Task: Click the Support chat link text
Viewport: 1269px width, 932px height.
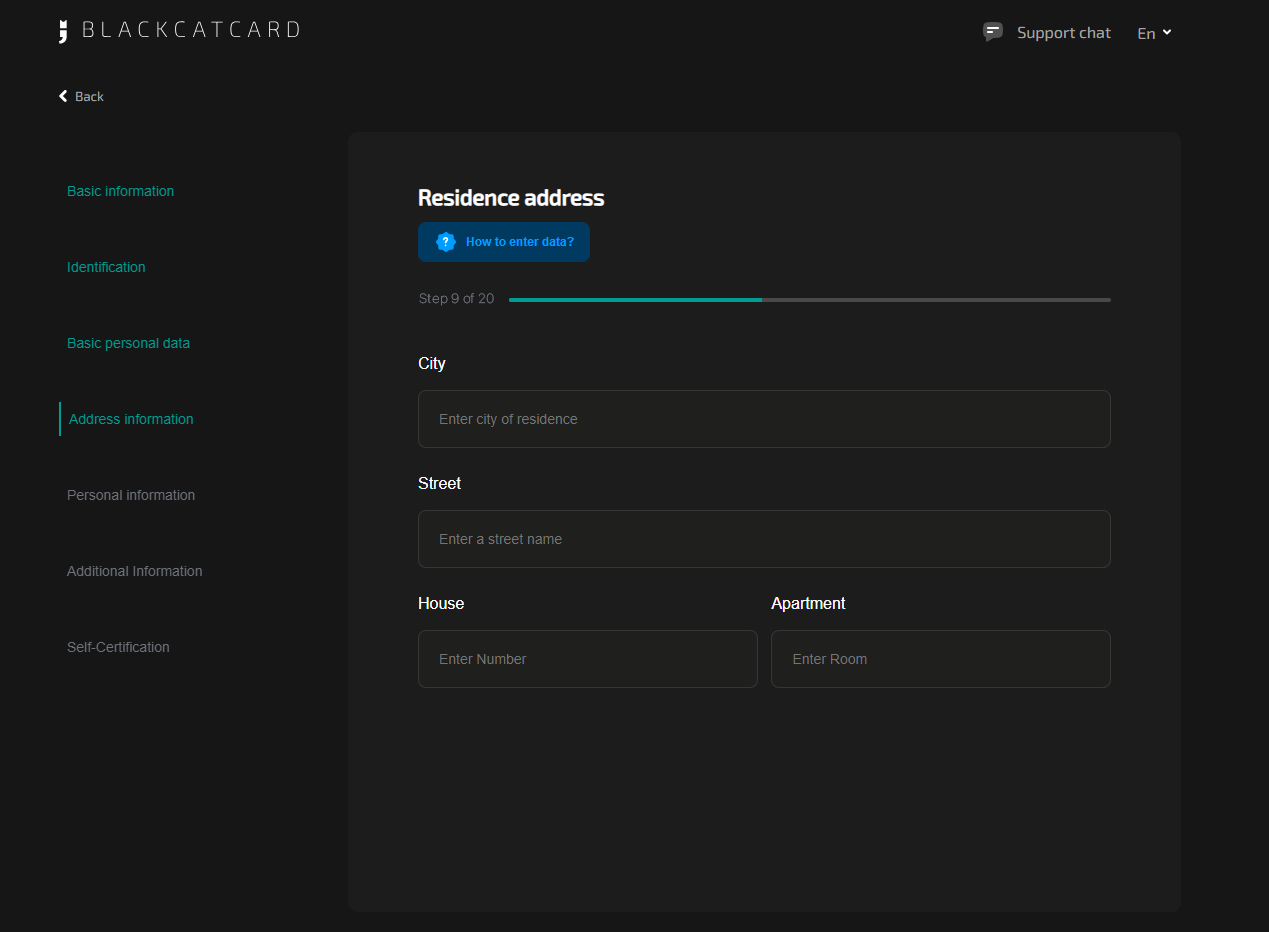Action: point(1064,33)
